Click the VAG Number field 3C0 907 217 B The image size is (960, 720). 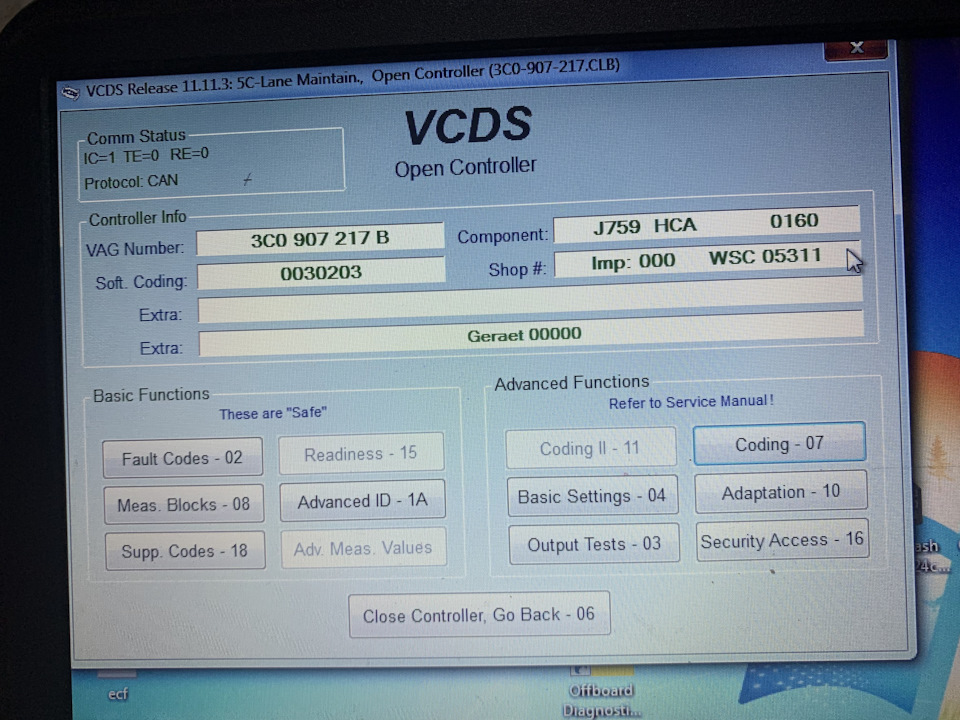point(320,239)
